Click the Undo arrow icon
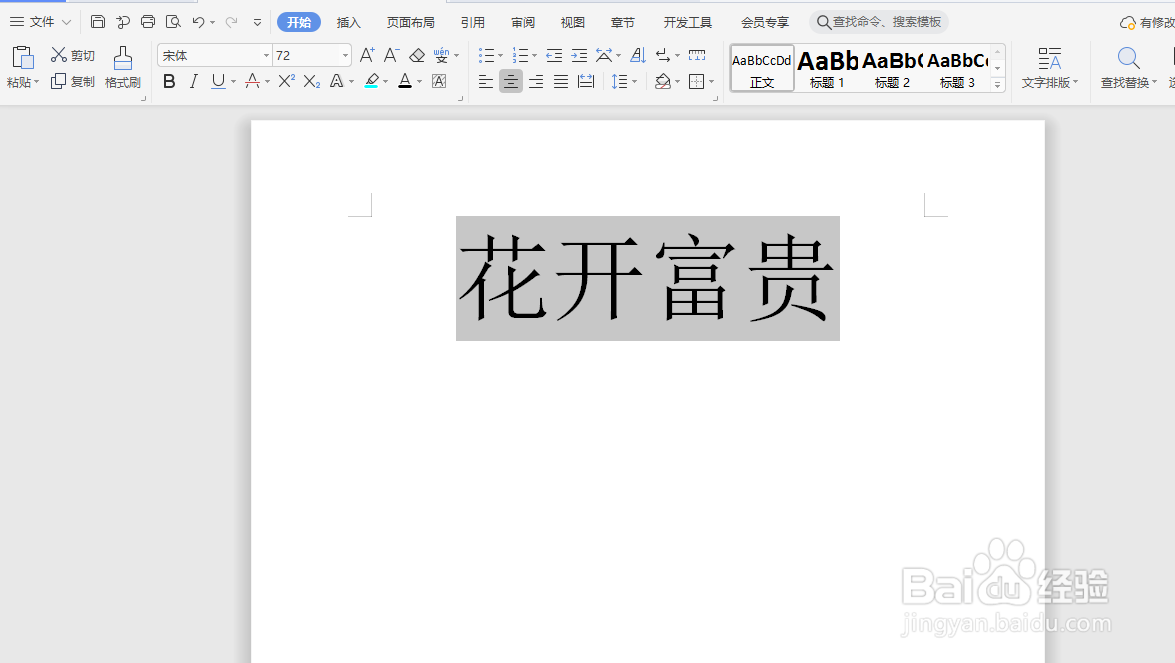Screen dimensions: 1175x663 pyautogui.click(x=198, y=22)
